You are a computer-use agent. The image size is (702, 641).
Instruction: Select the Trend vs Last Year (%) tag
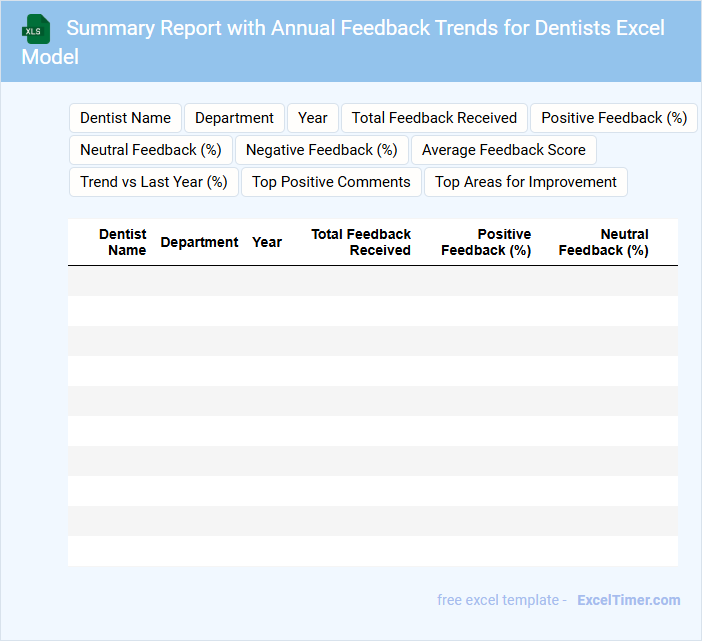[154, 182]
